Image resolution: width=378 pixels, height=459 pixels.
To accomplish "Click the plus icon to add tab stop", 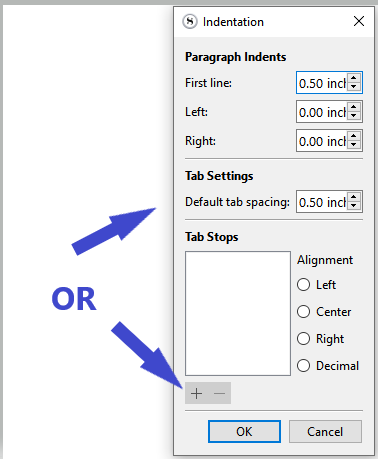I will [197, 393].
